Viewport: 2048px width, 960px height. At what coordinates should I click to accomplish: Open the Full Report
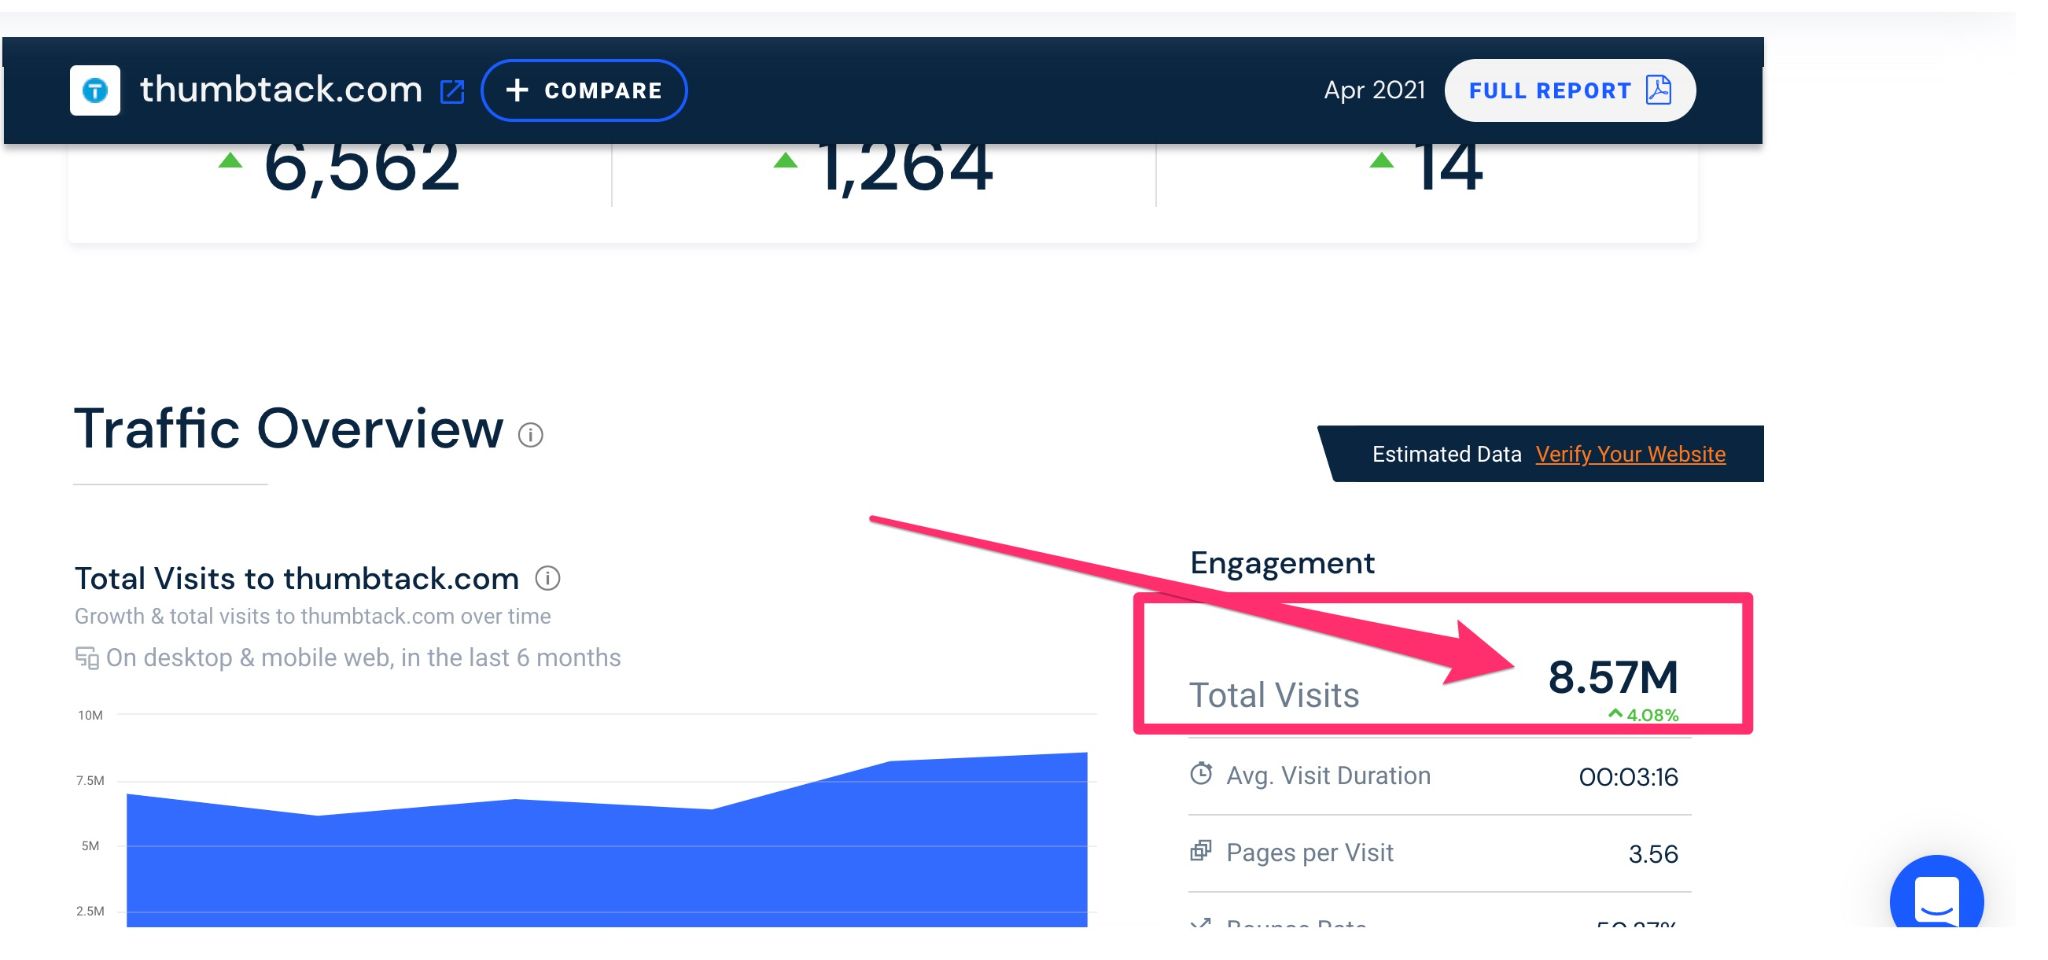pos(1549,91)
